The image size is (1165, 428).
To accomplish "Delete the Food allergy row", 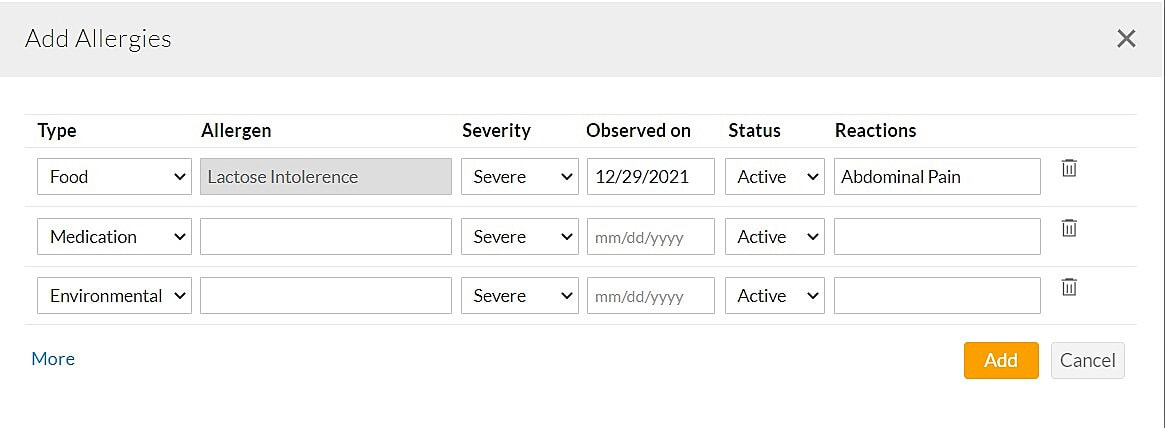I will (1069, 168).
